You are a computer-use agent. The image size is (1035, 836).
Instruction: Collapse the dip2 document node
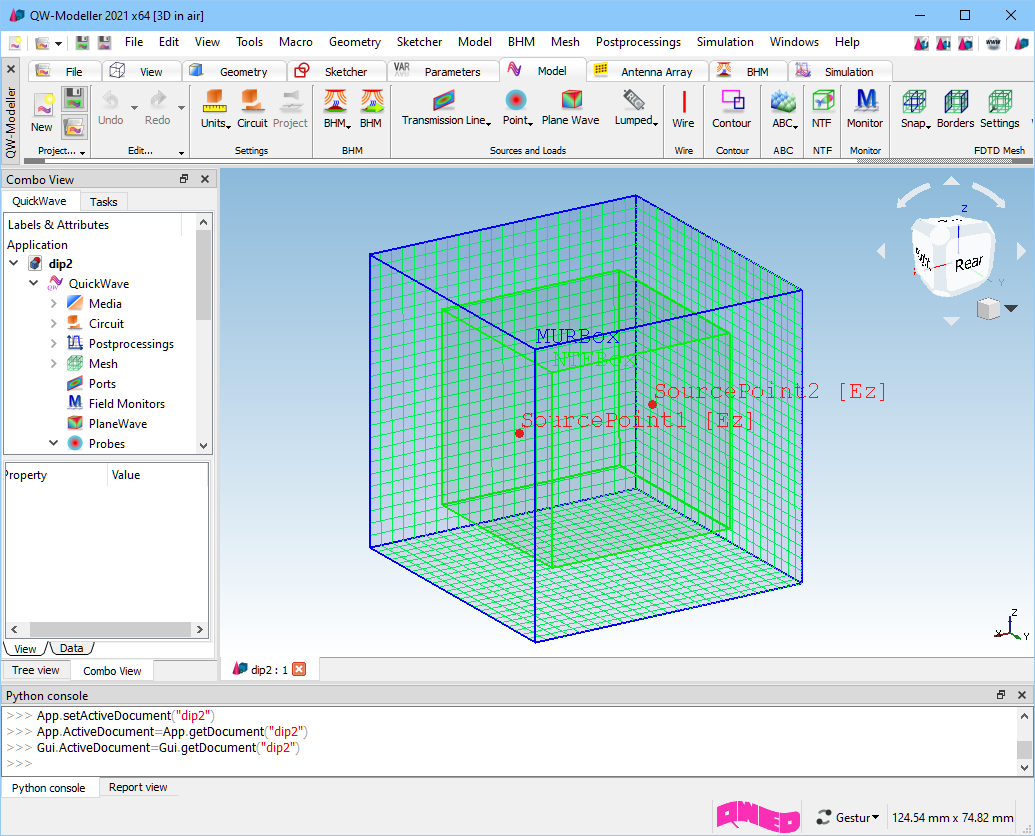pos(14,263)
